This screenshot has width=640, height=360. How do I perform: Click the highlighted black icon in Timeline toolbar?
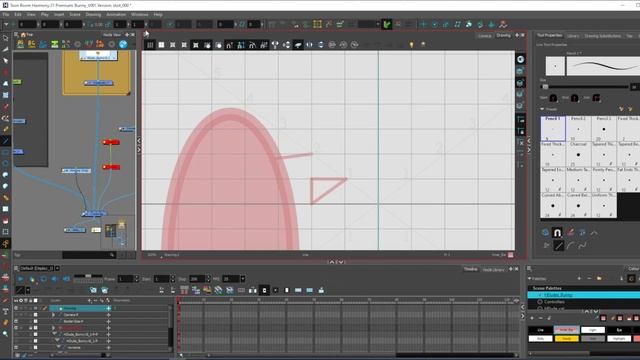tap(264, 290)
